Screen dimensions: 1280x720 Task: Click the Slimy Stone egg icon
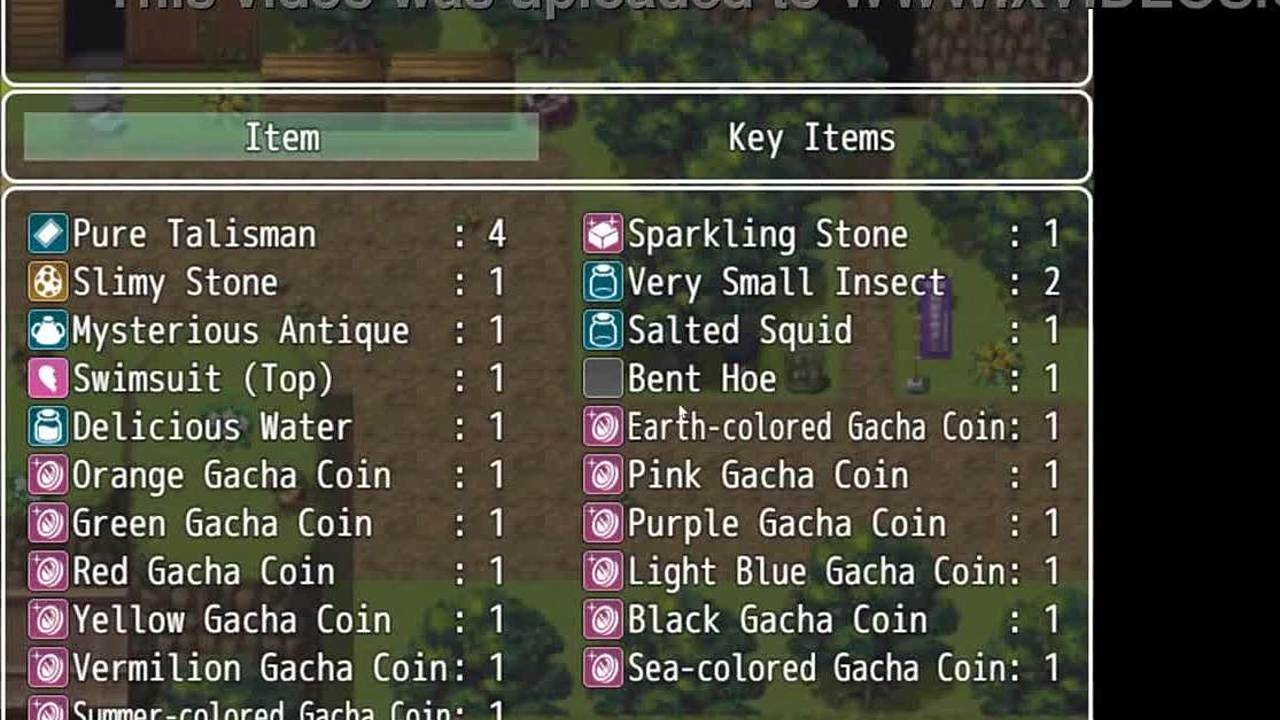pyautogui.click(x=47, y=282)
